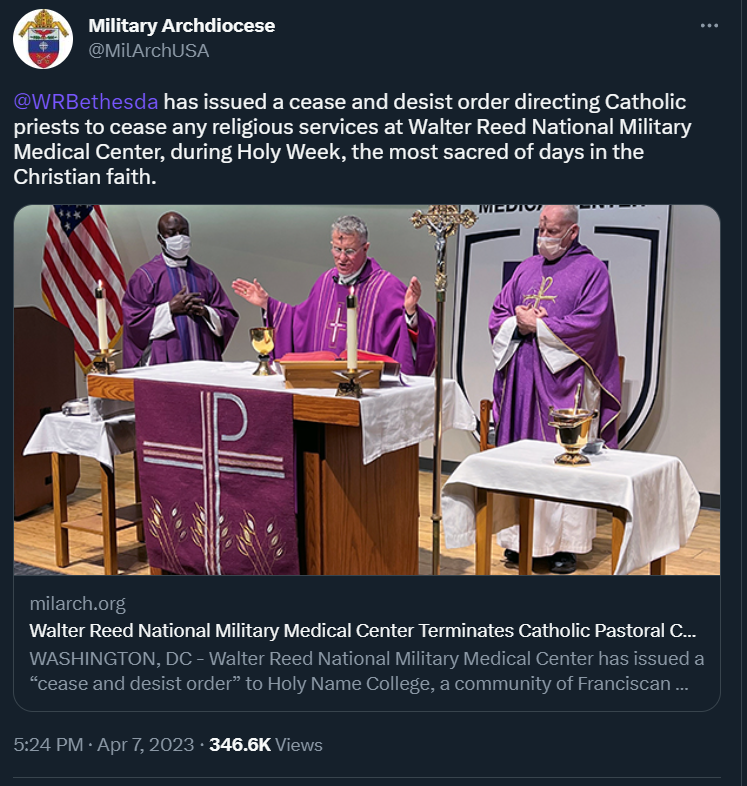Open the milarch.org domain link
Screen dimensions: 747x786
tap(77, 603)
